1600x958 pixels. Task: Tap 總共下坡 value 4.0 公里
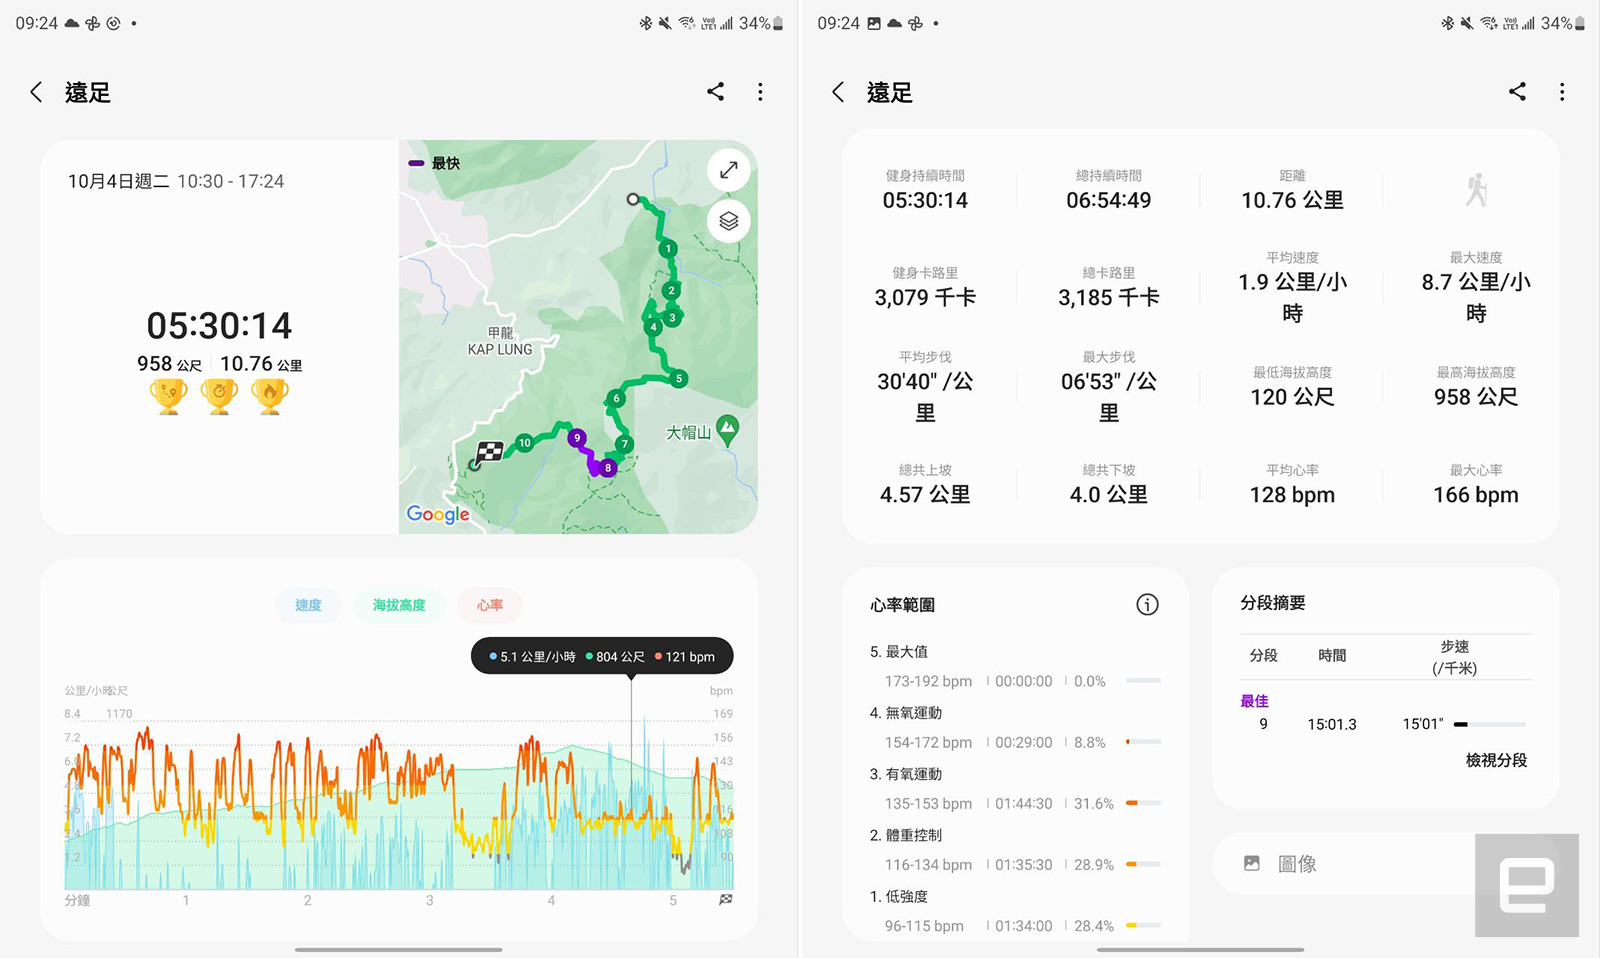1108,494
